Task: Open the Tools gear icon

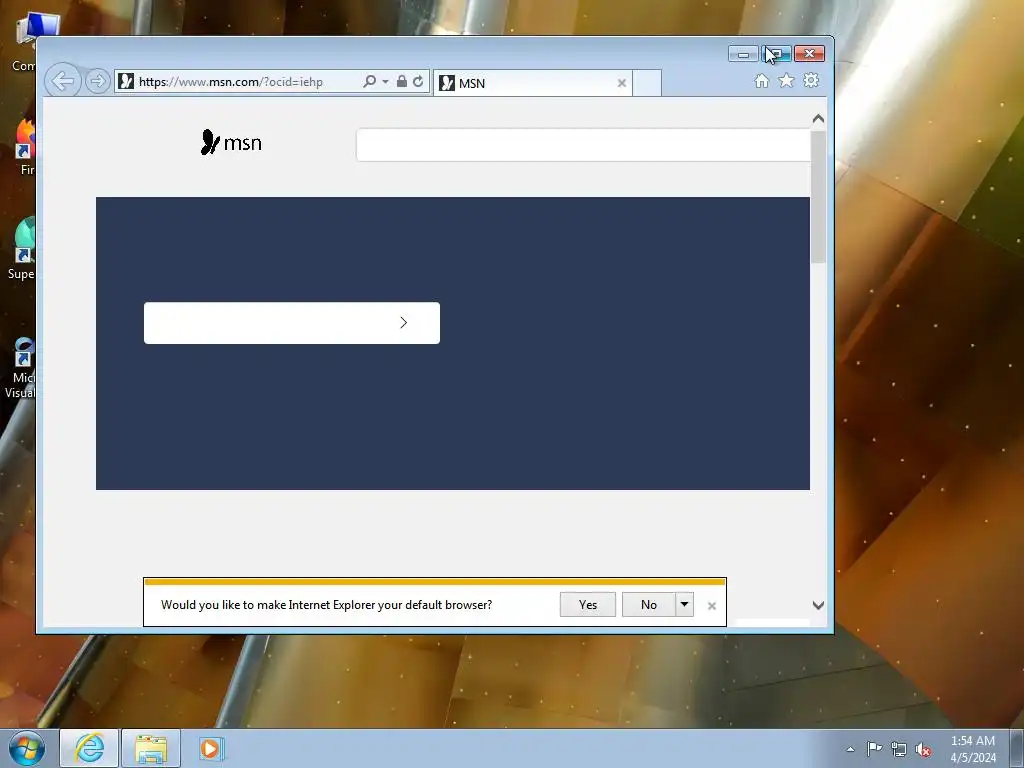Action: tap(811, 80)
